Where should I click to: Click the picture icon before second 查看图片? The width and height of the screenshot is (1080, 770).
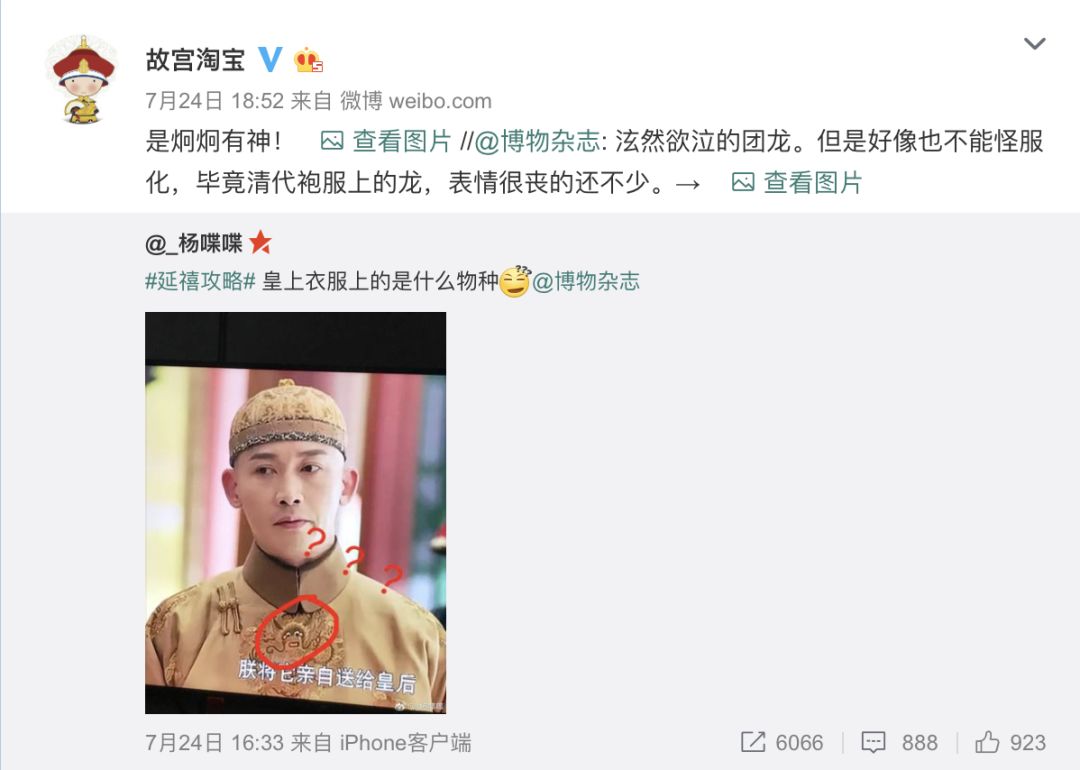click(x=742, y=183)
